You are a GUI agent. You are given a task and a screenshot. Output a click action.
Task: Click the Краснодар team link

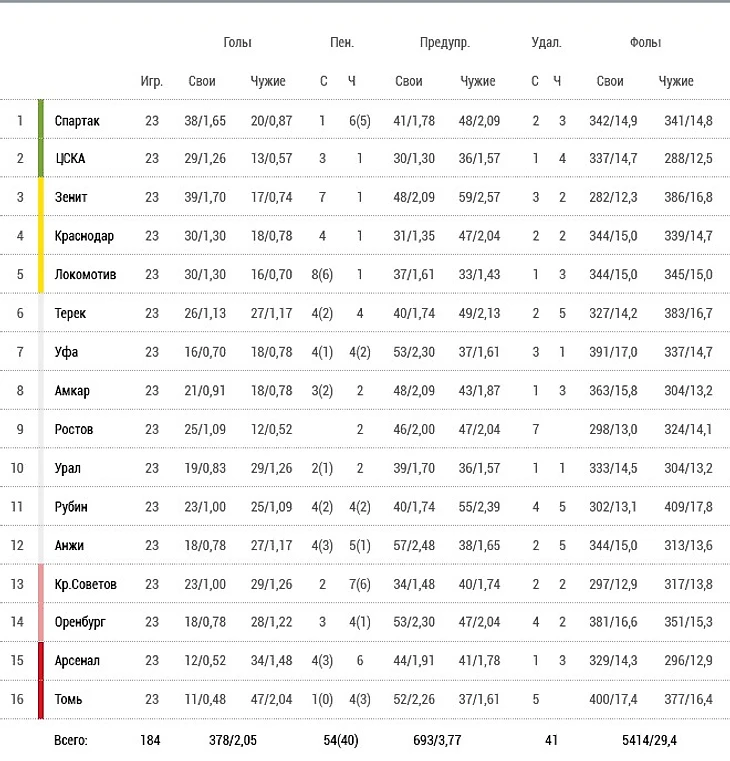coord(84,236)
